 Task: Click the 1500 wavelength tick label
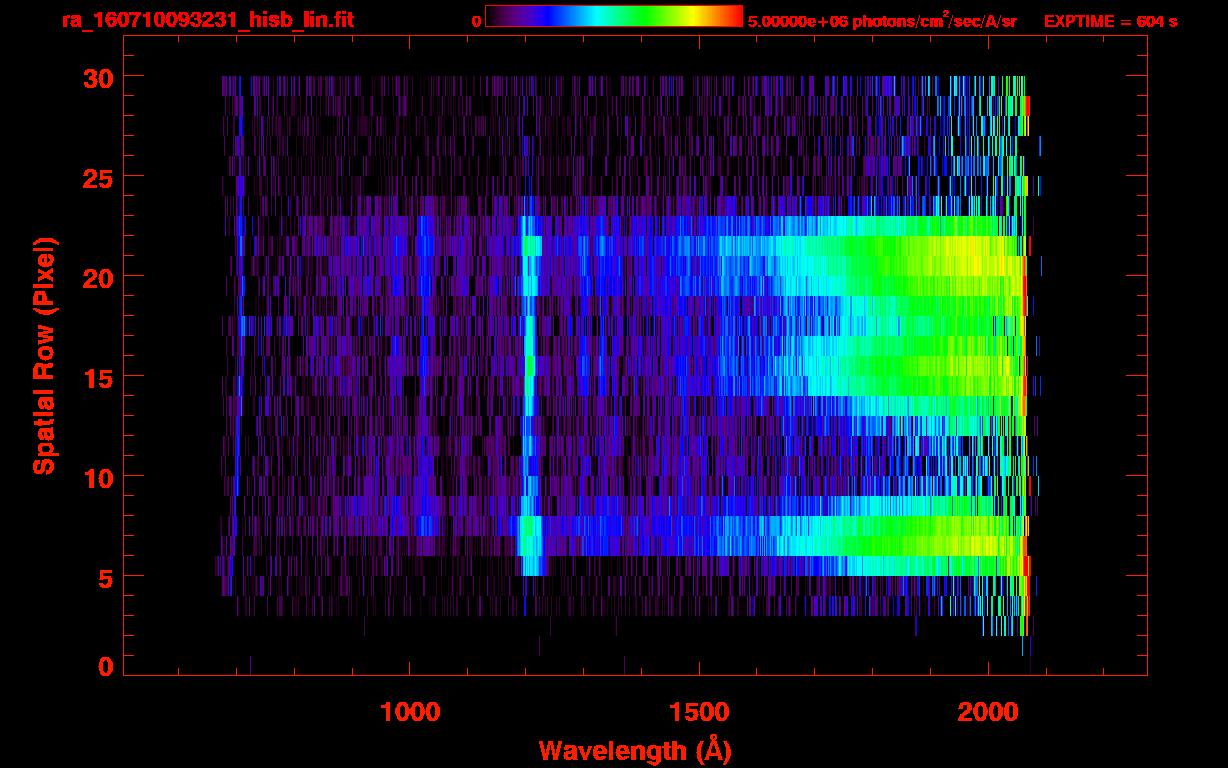point(699,712)
